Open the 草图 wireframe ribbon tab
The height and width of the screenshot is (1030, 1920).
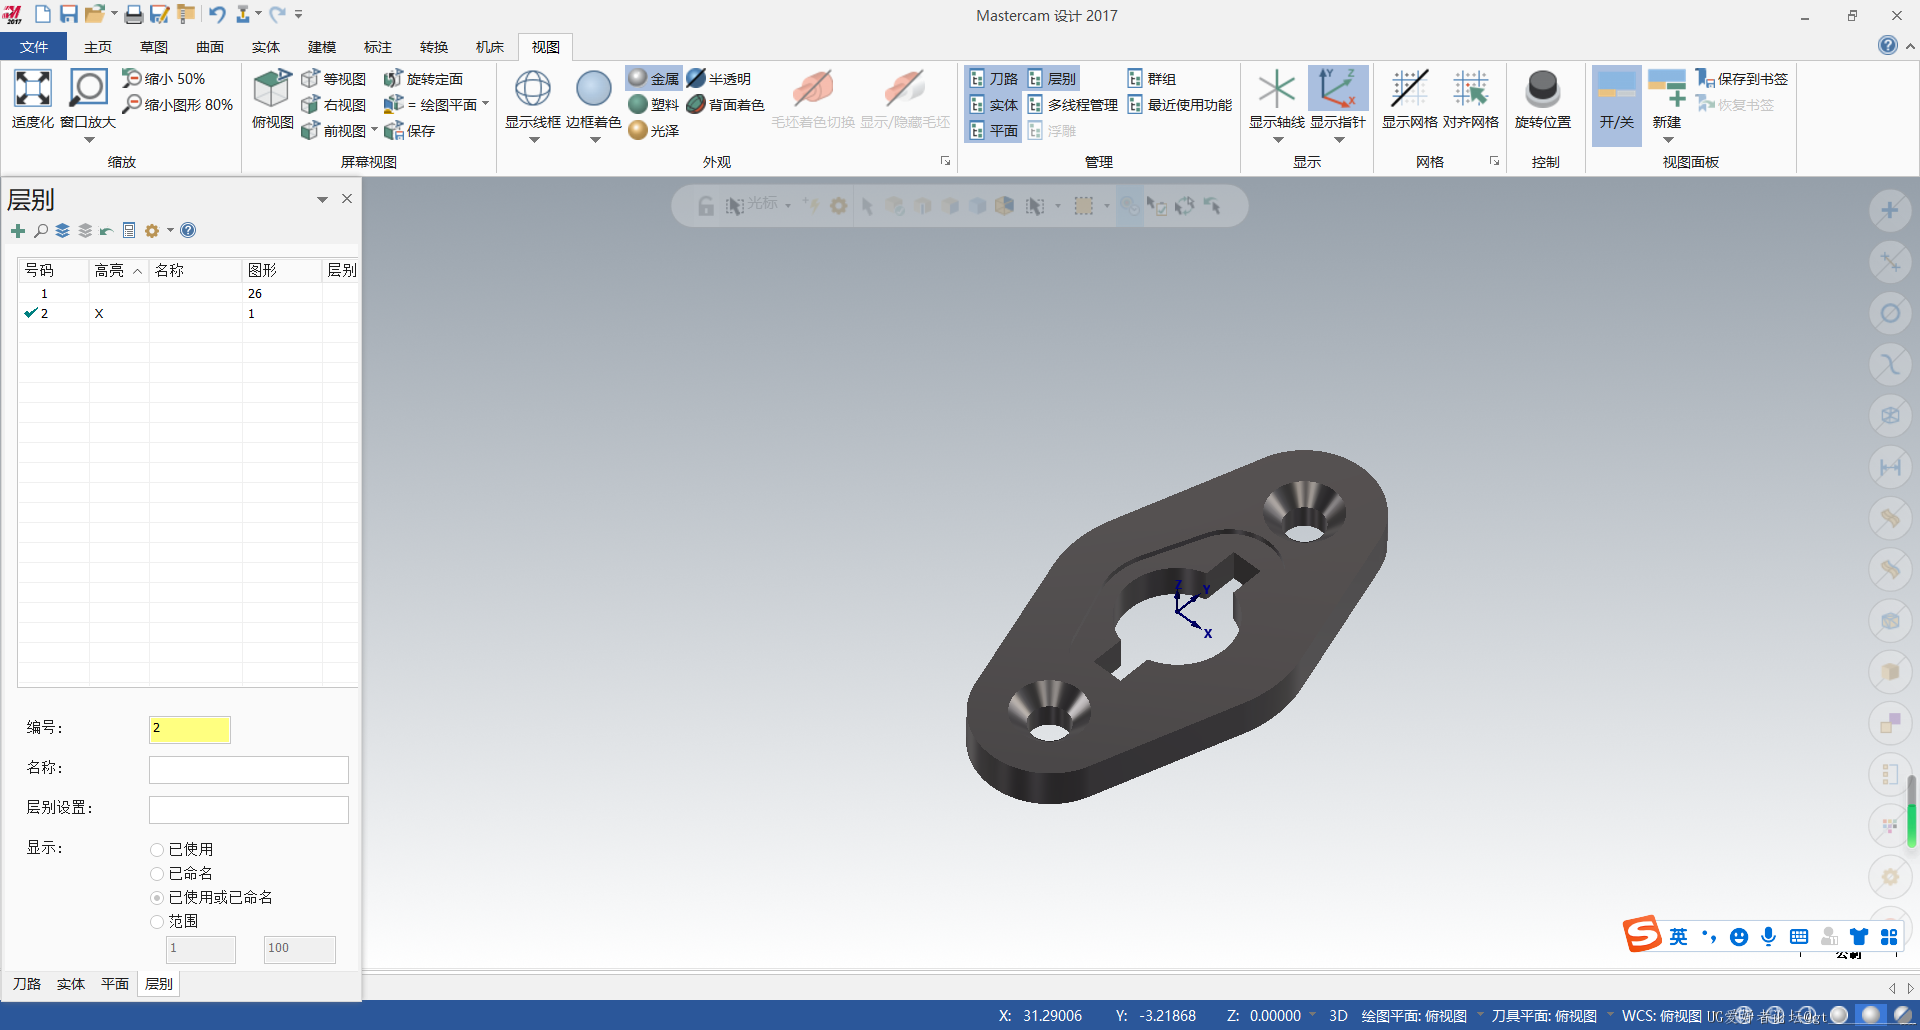coord(154,47)
